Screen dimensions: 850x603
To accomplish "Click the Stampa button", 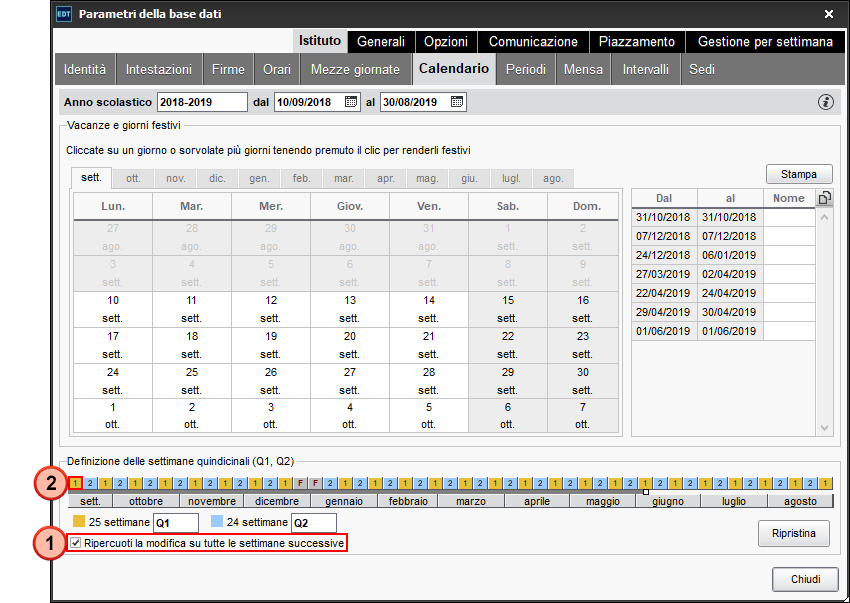I will pyautogui.click(x=799, y=174).
